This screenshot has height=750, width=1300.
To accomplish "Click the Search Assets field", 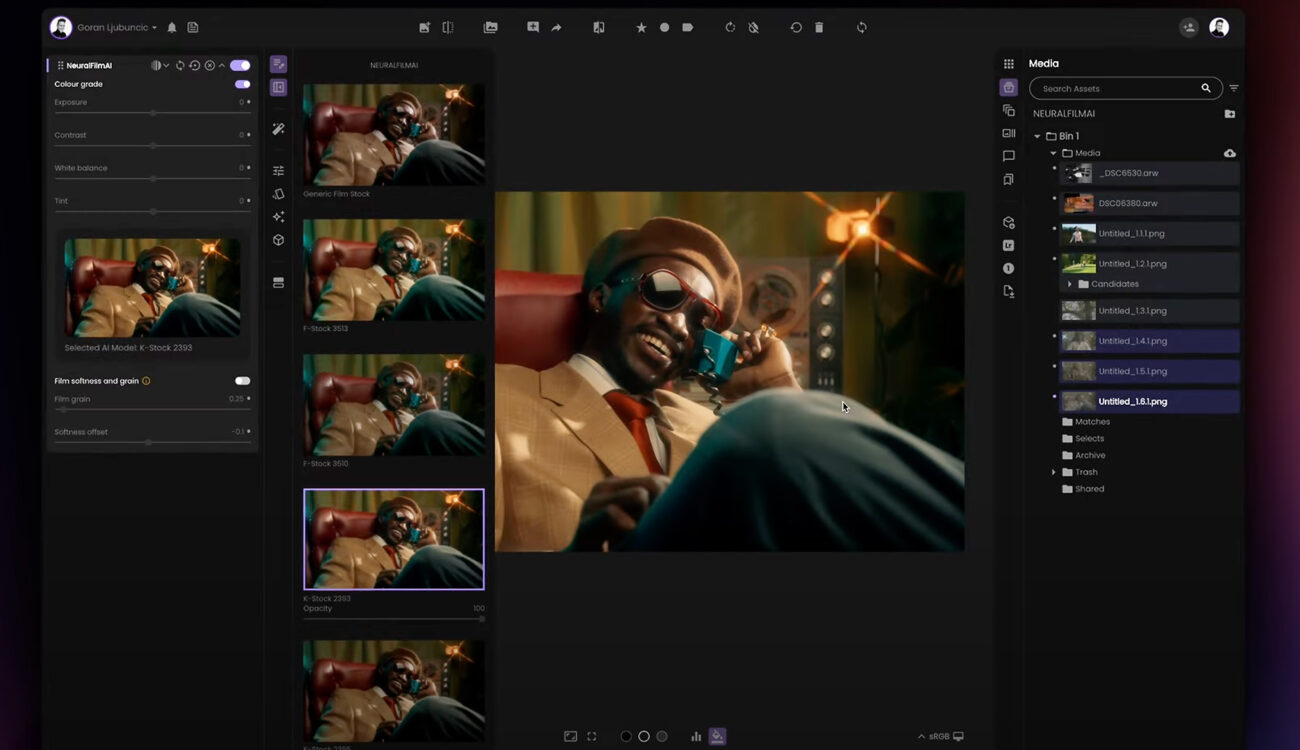I will tap(1125, 89).
